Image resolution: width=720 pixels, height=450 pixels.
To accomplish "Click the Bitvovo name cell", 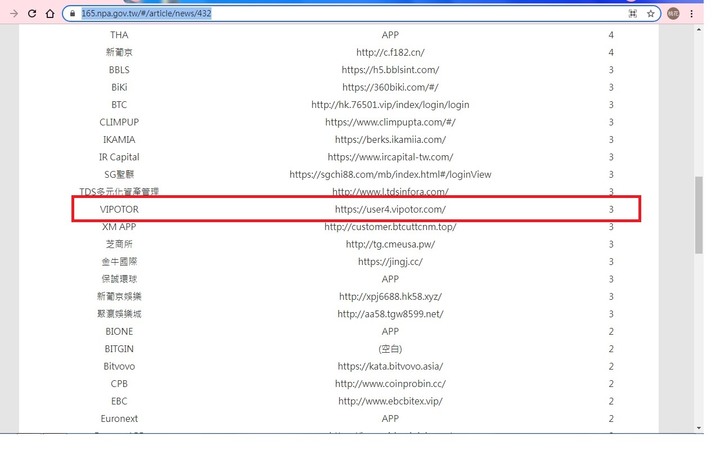I will [119, 366].
